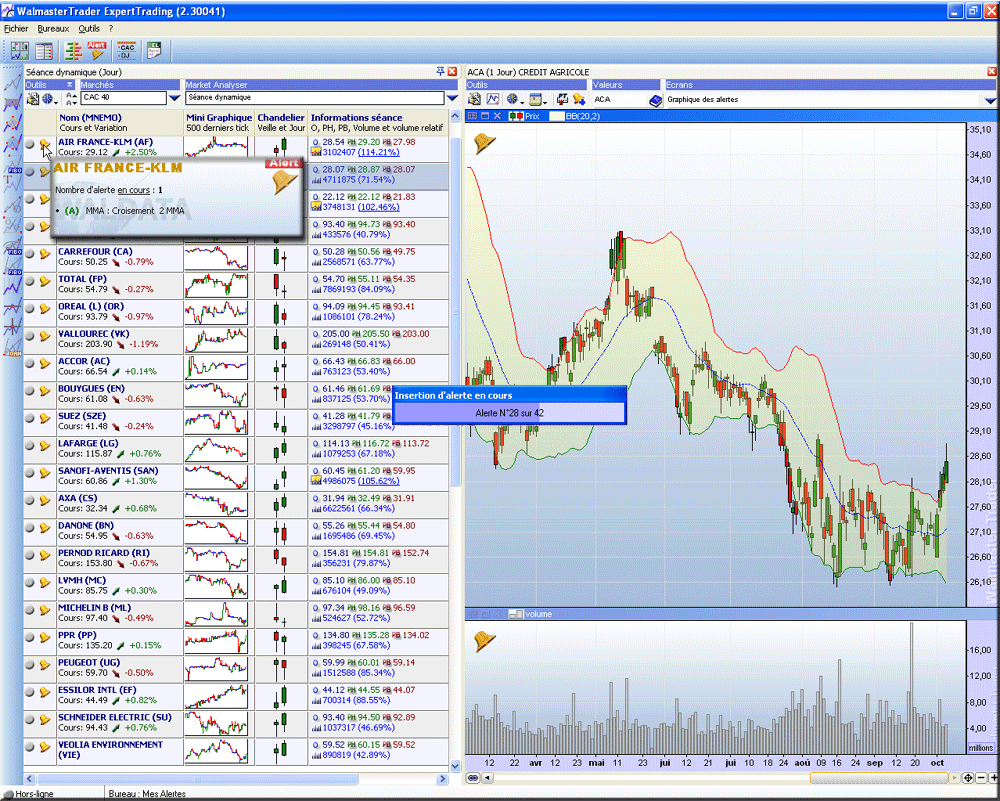Open the VEOLIA ENVIRONNEMENT stock link

(110, 750)
